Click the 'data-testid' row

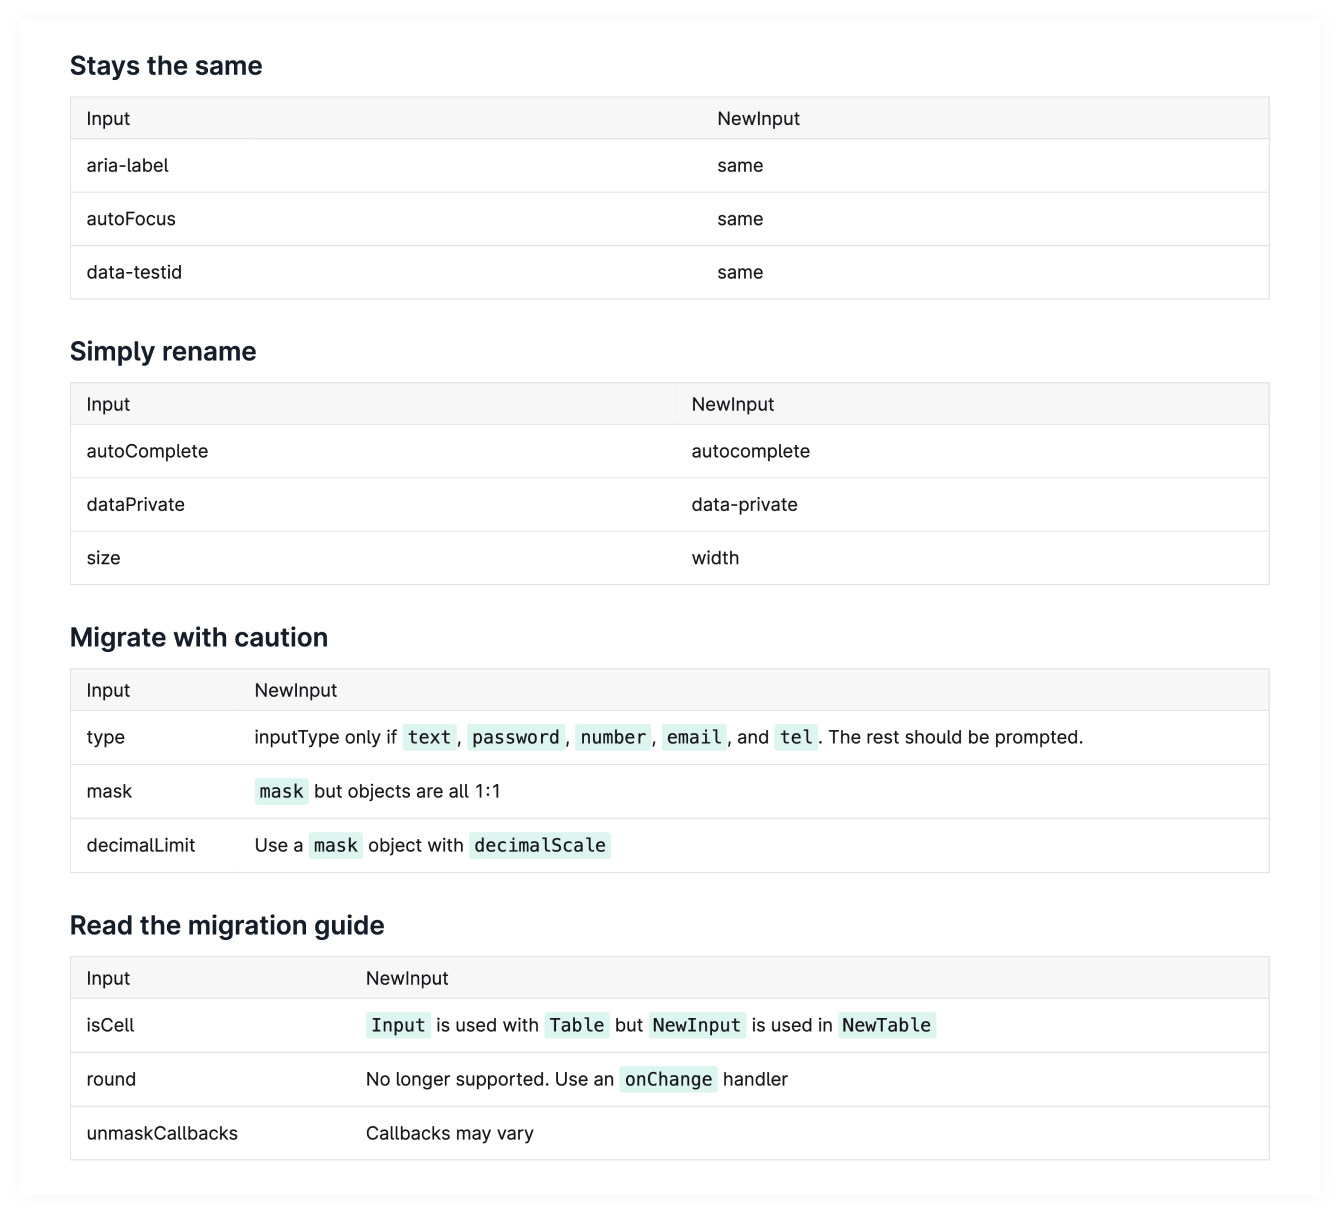click(x=133, y=272)
